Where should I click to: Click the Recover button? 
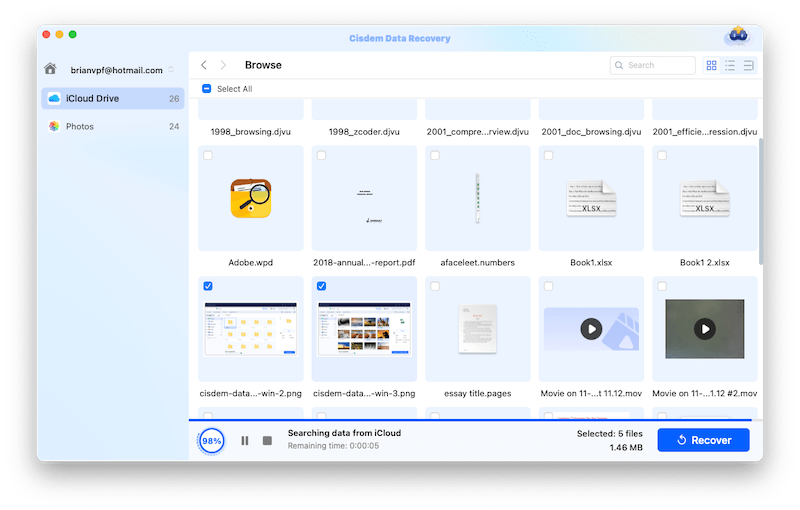tap(704, 440)
